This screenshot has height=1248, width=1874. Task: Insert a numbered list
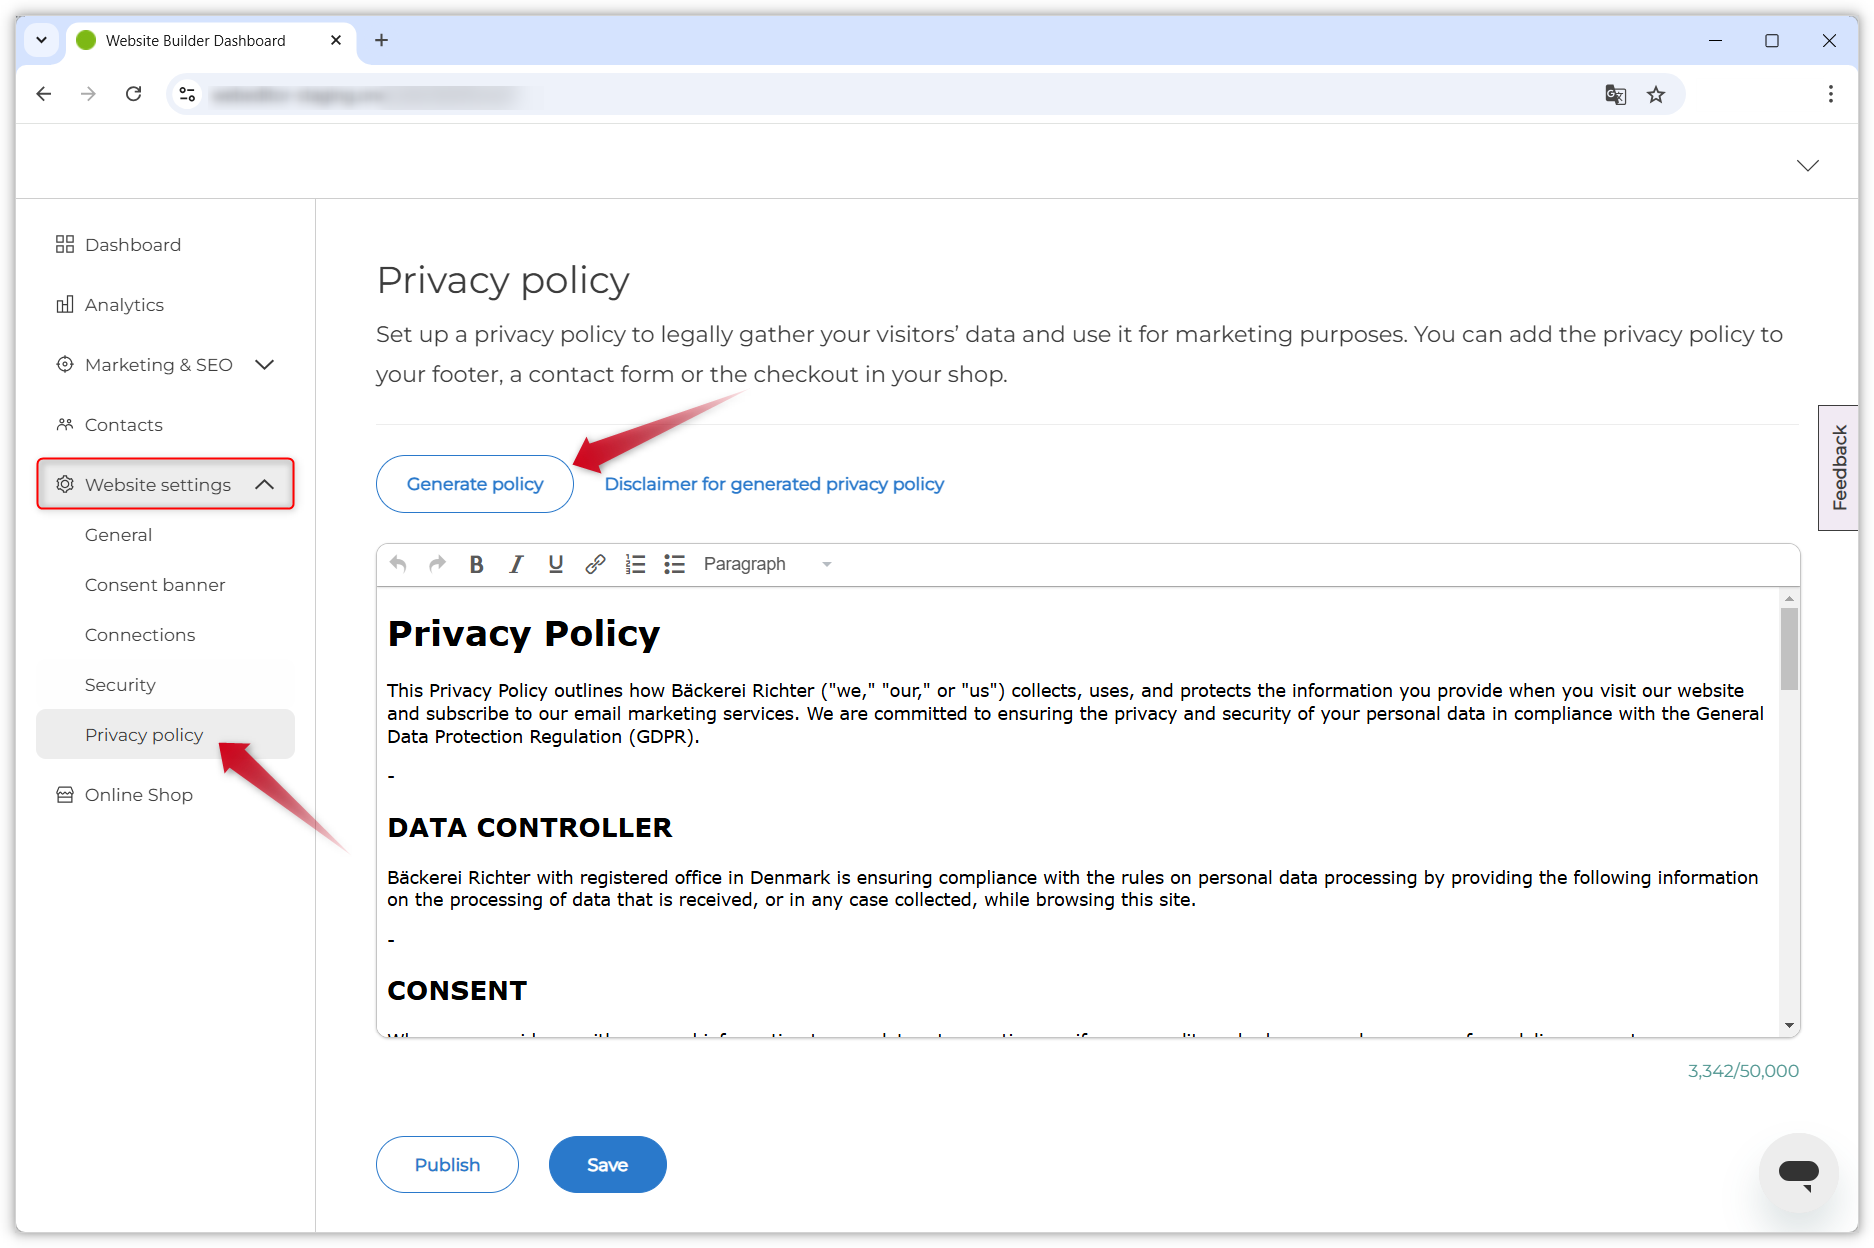coord(635,565)
